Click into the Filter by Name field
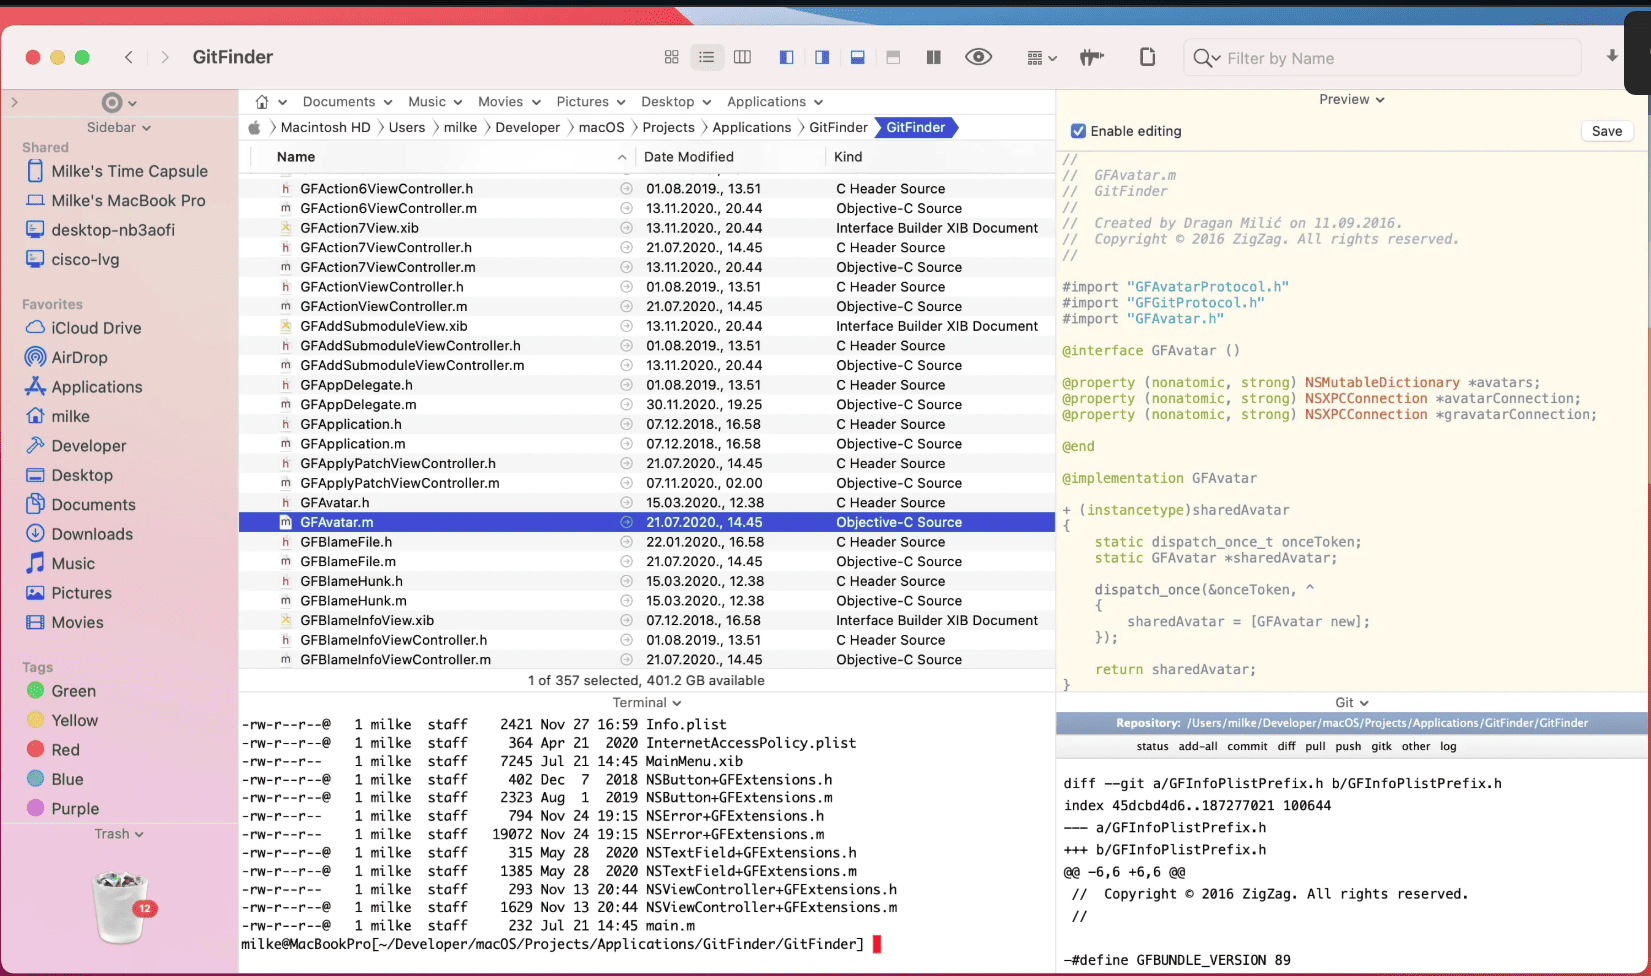 [1382, 58]
